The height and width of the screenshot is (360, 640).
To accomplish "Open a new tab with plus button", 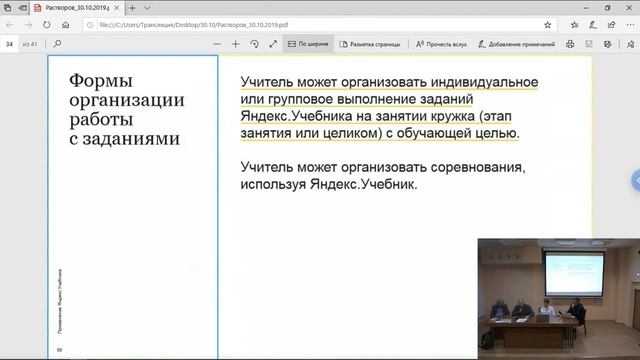I will (x=132, y=8).
